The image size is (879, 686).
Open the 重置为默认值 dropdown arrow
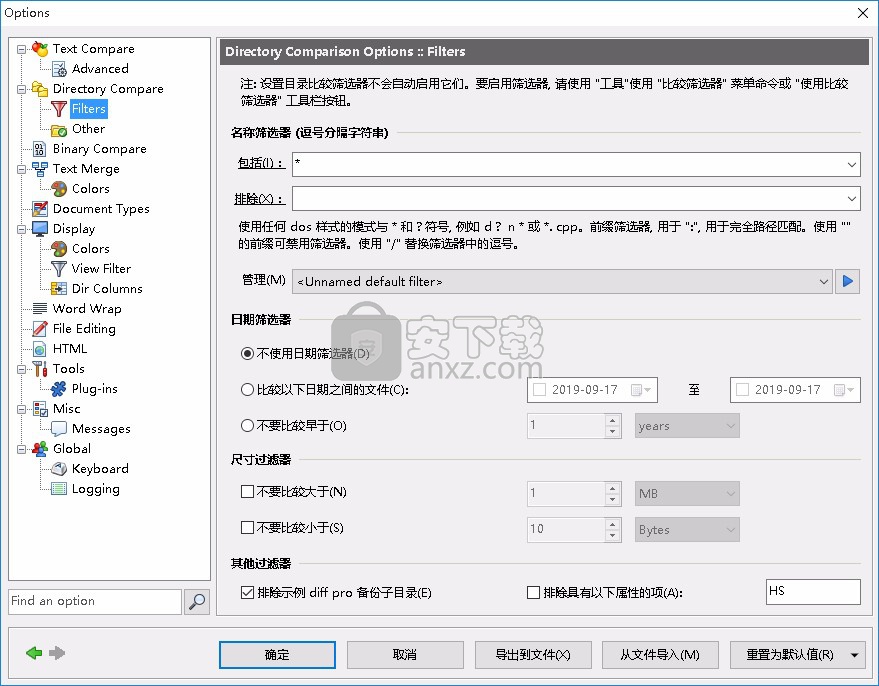click(854, 655)
